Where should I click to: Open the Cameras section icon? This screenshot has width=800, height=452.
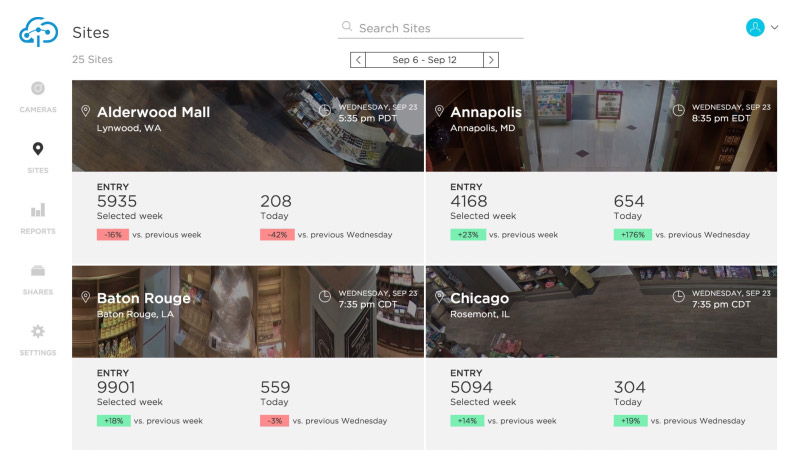[38, 88]
